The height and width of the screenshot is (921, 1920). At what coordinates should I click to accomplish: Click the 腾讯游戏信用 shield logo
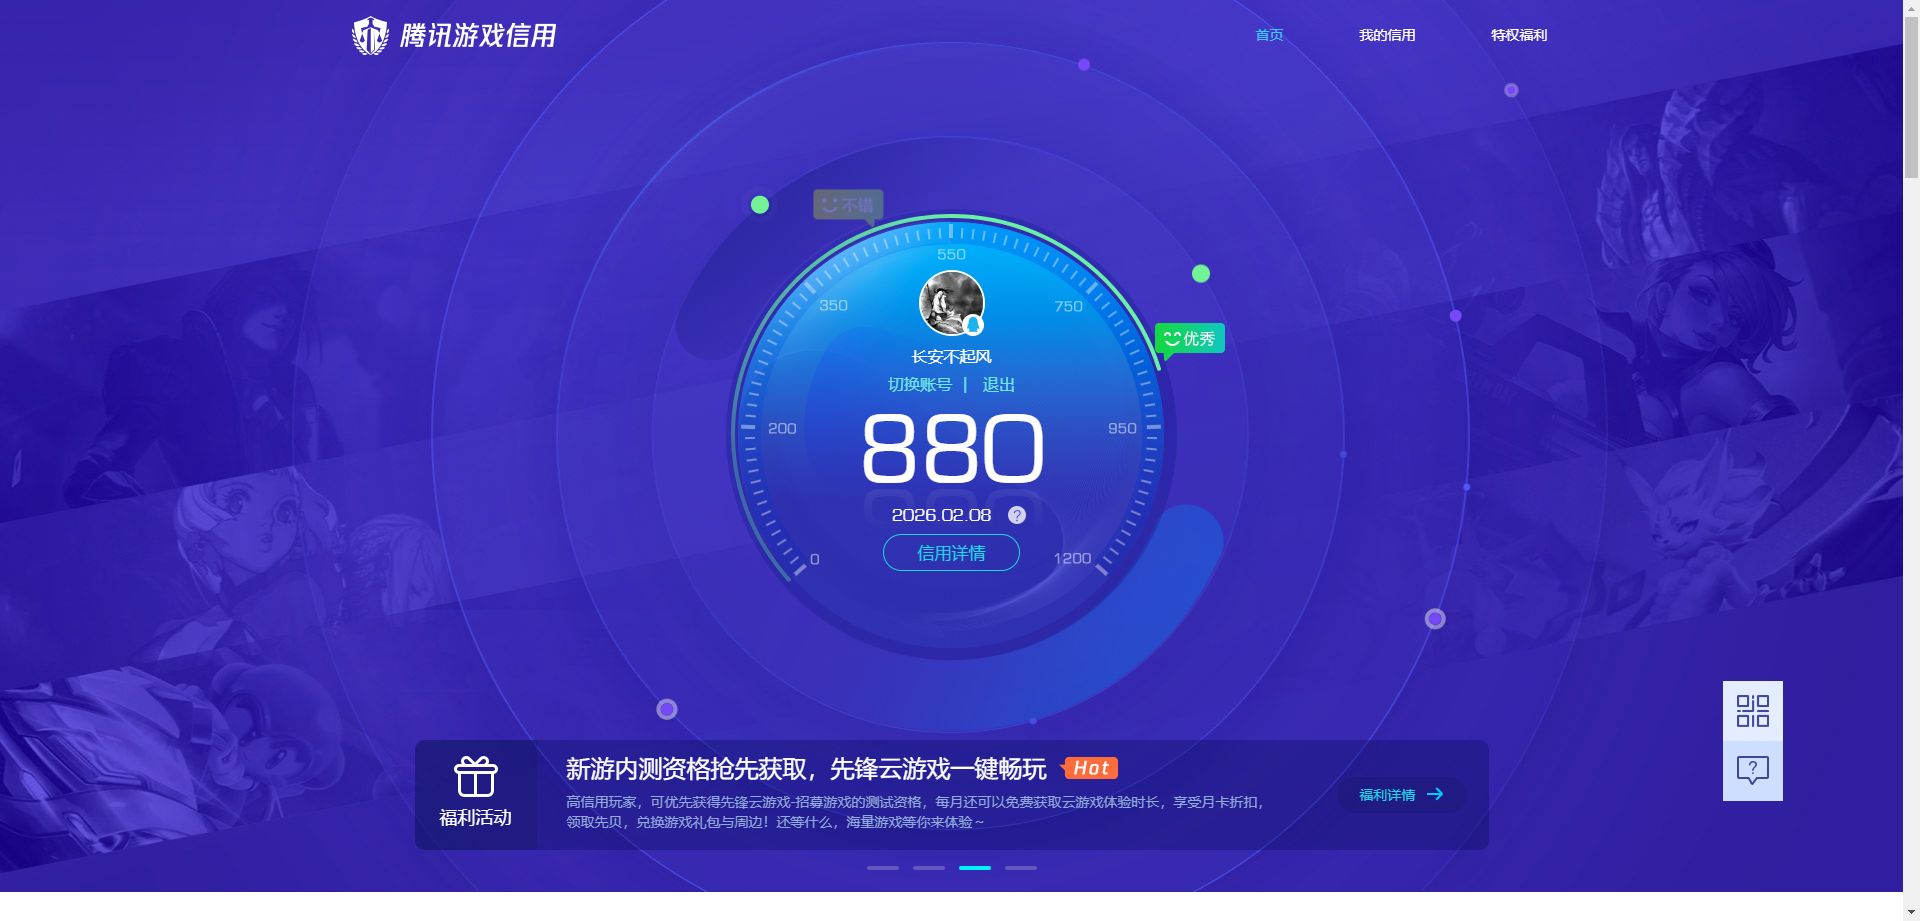click(371, 35)
